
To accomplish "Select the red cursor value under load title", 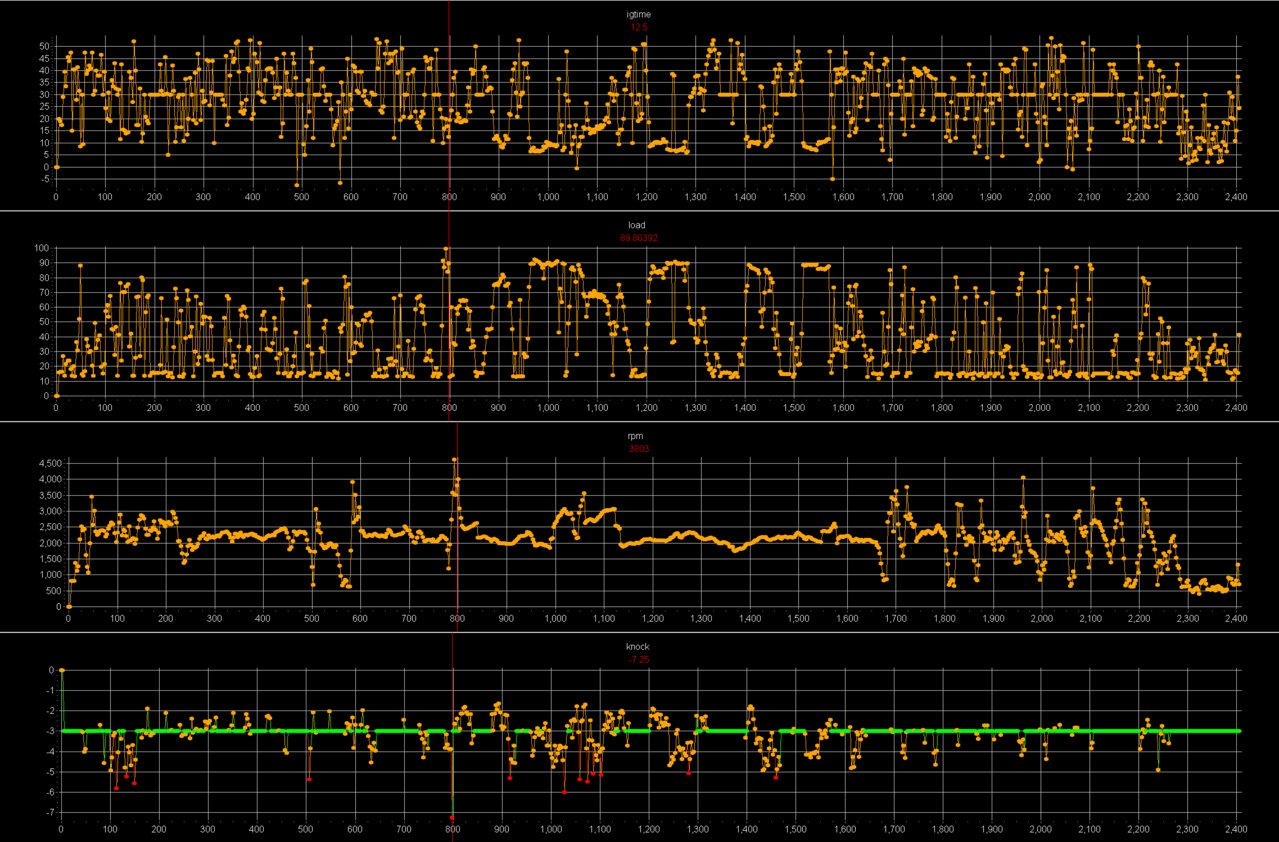I will click(639, 238).
